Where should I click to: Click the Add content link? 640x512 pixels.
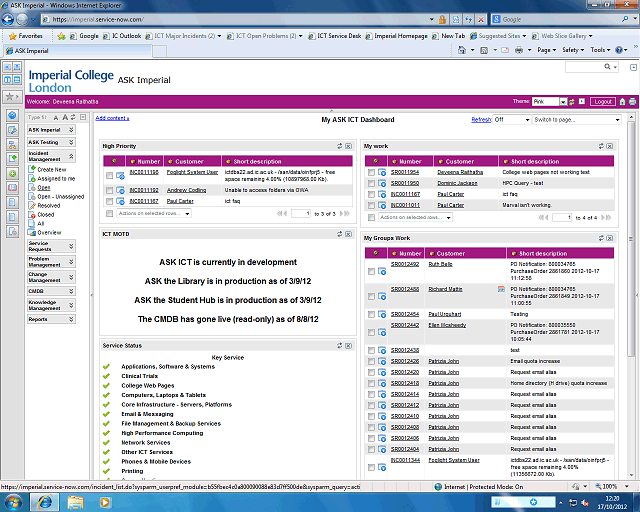coord(112,119)
